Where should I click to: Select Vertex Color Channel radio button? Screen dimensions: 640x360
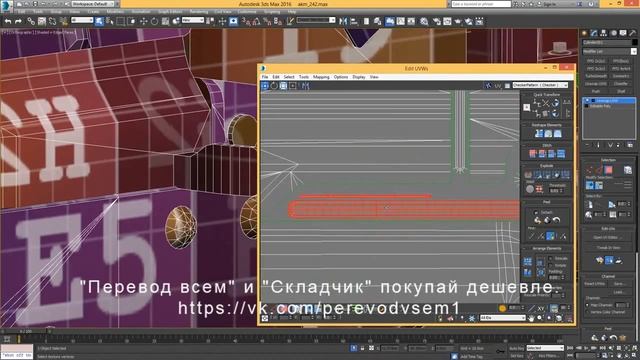tap(587, 312)
